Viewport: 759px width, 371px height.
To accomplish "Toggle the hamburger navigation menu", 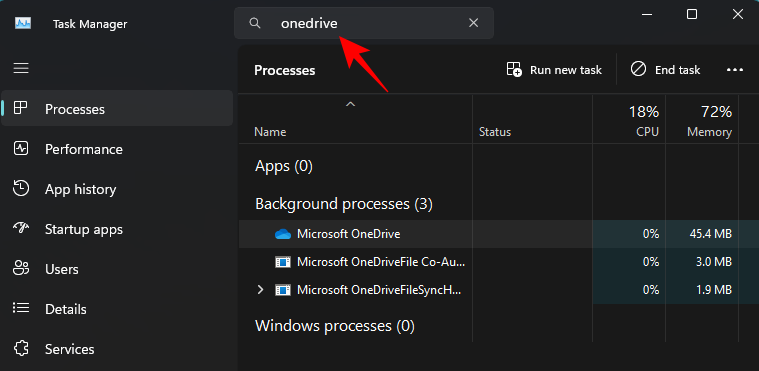I will click(21, 68).
